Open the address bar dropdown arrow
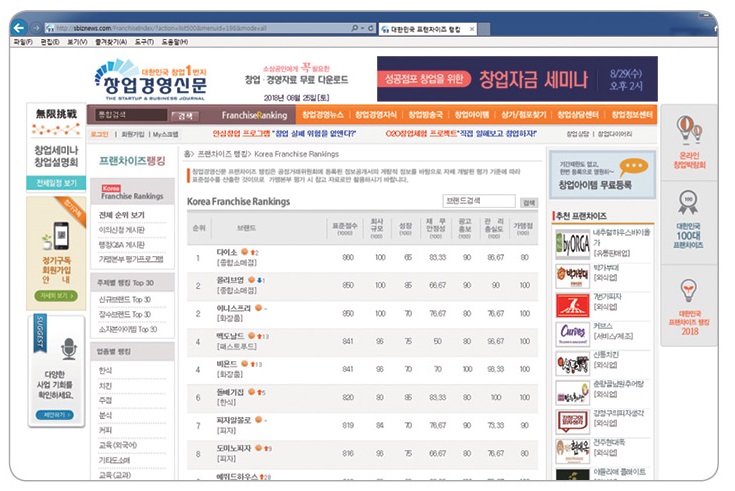Screen dimensions: 735x491 click(x=362, y=28)
